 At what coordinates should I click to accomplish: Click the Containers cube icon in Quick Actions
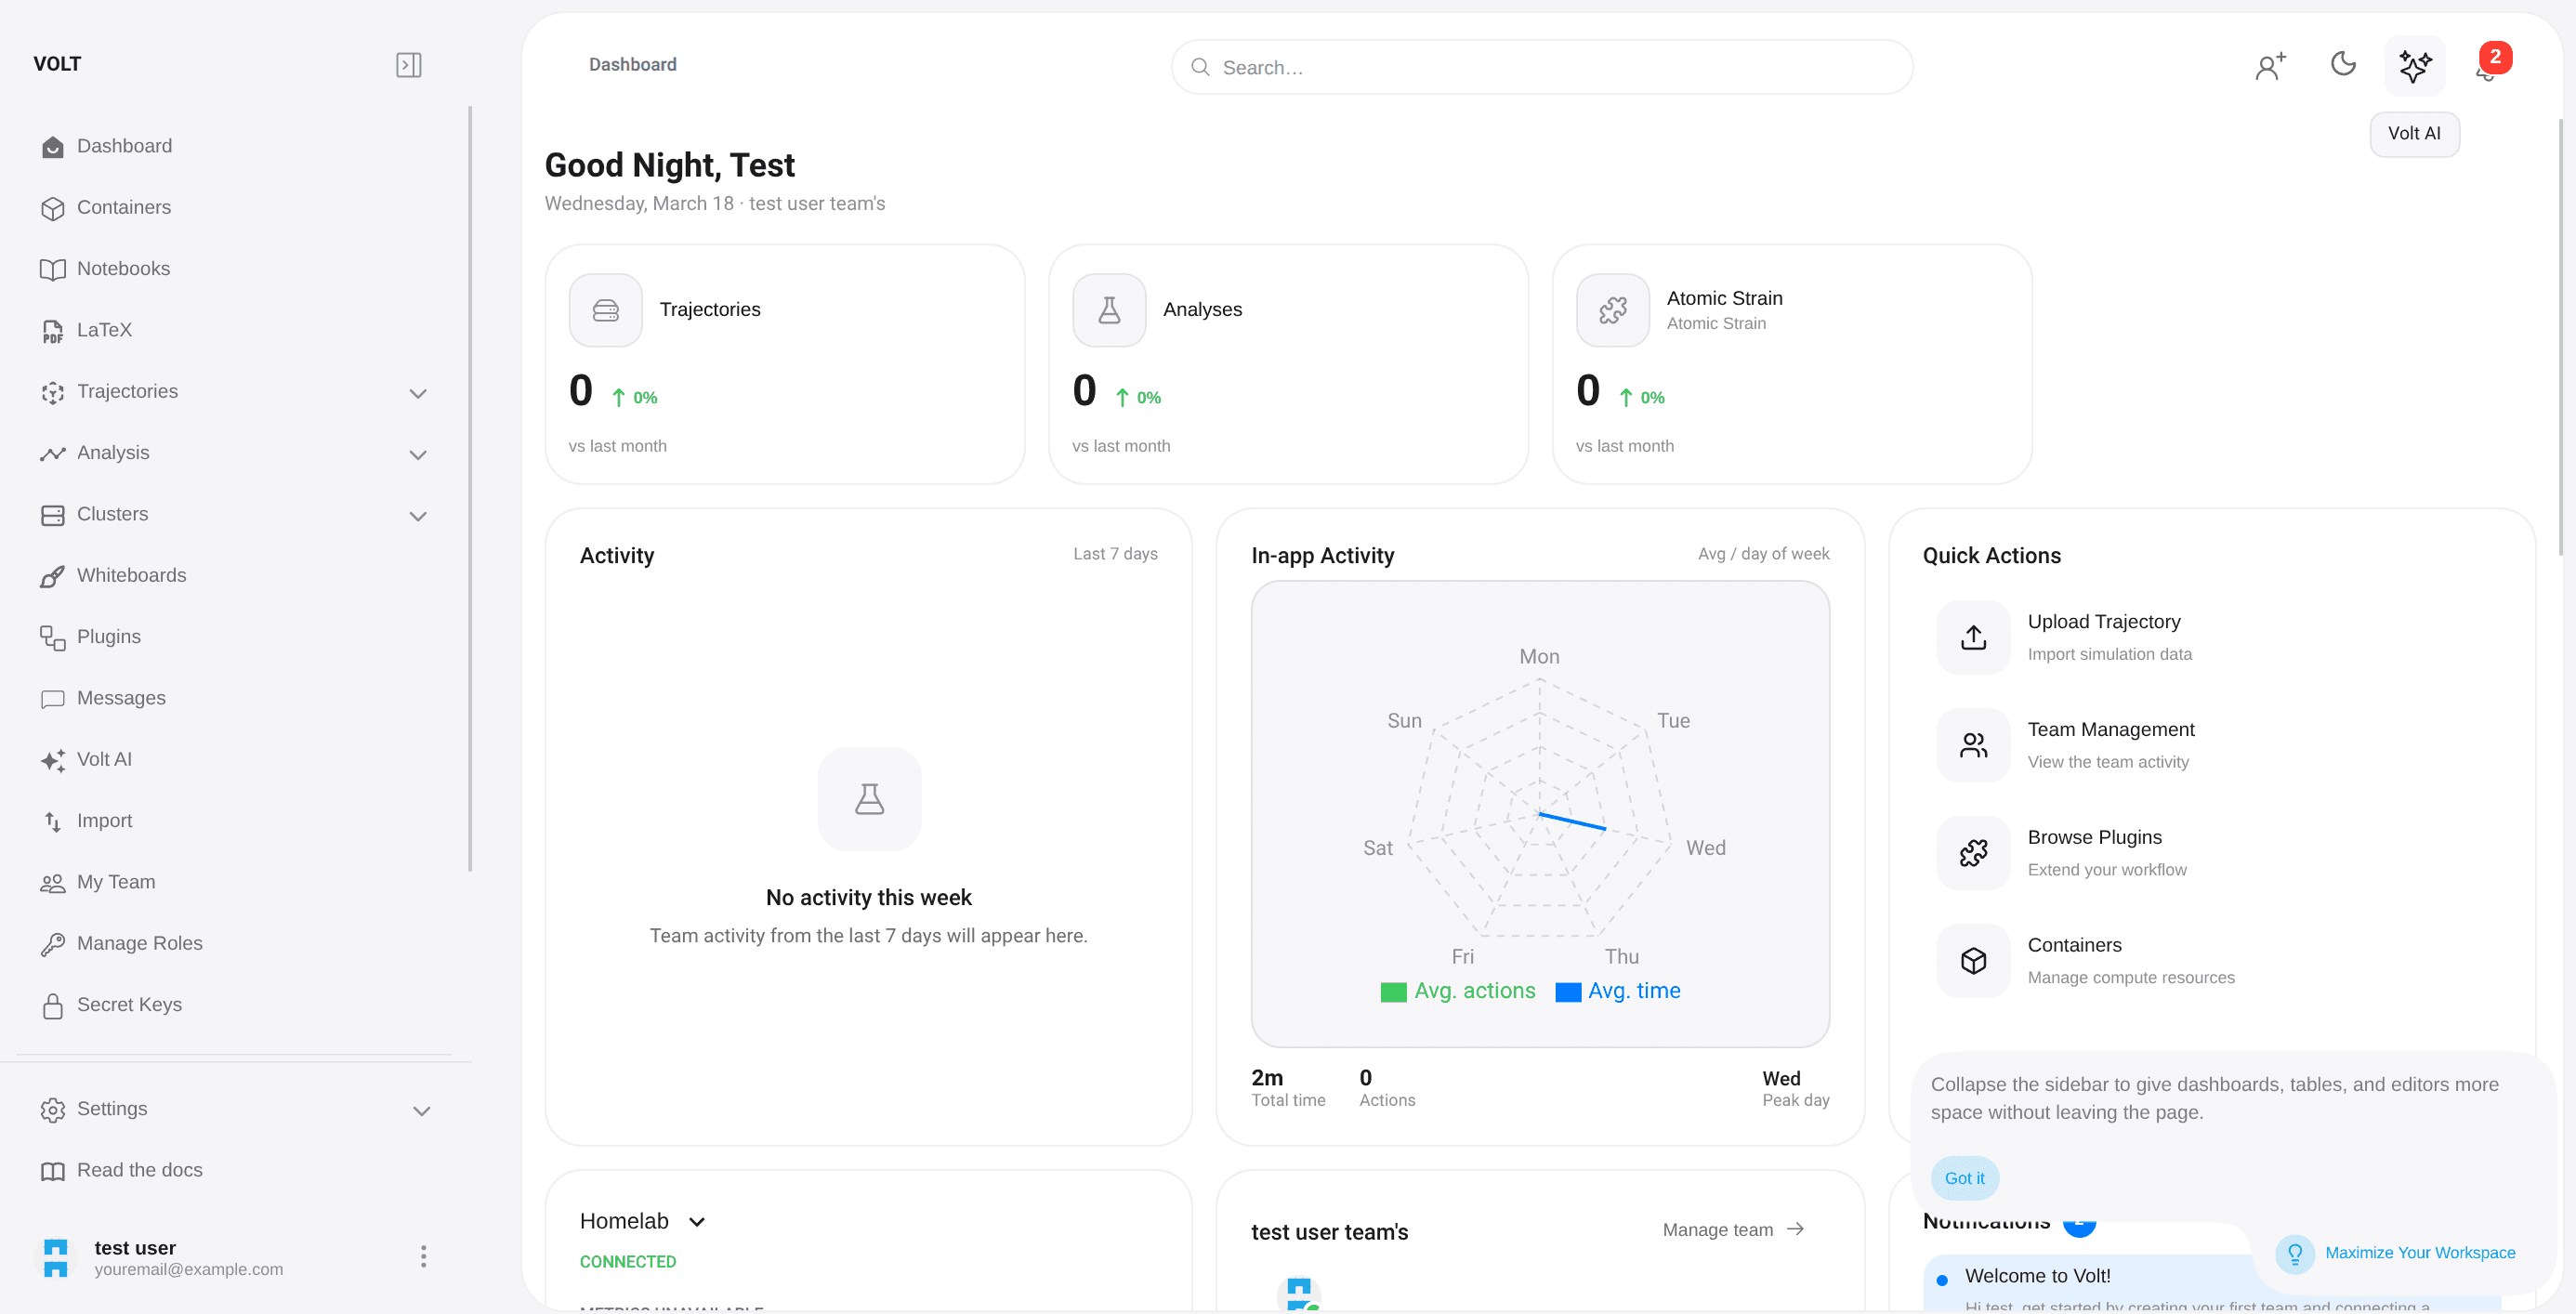click(1973, 961)
